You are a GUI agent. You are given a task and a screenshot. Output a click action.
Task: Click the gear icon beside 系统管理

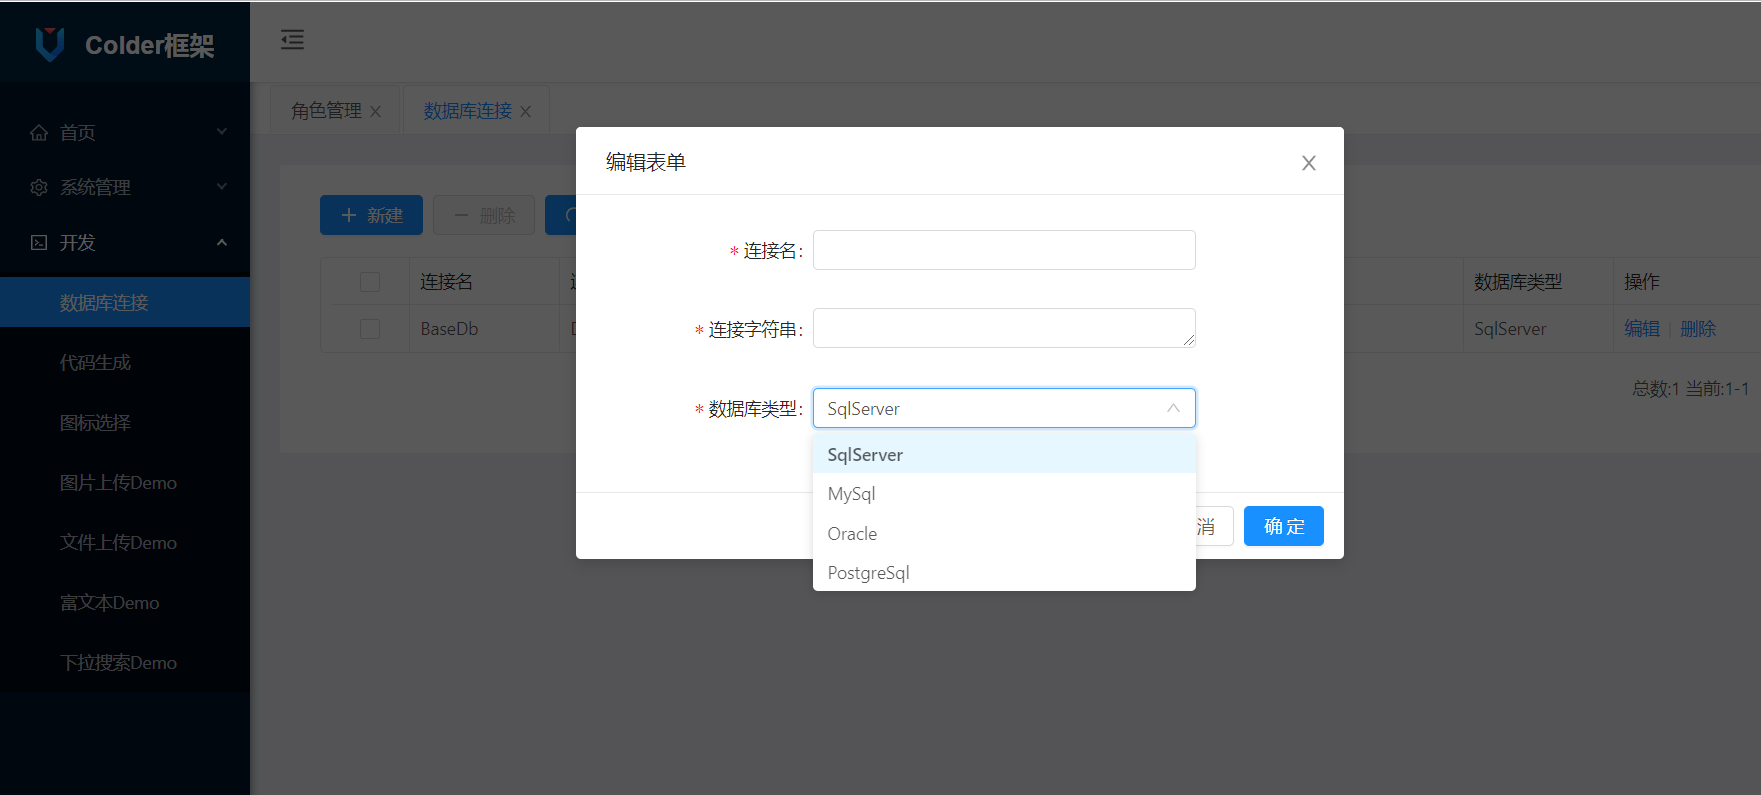click(39, 188)
